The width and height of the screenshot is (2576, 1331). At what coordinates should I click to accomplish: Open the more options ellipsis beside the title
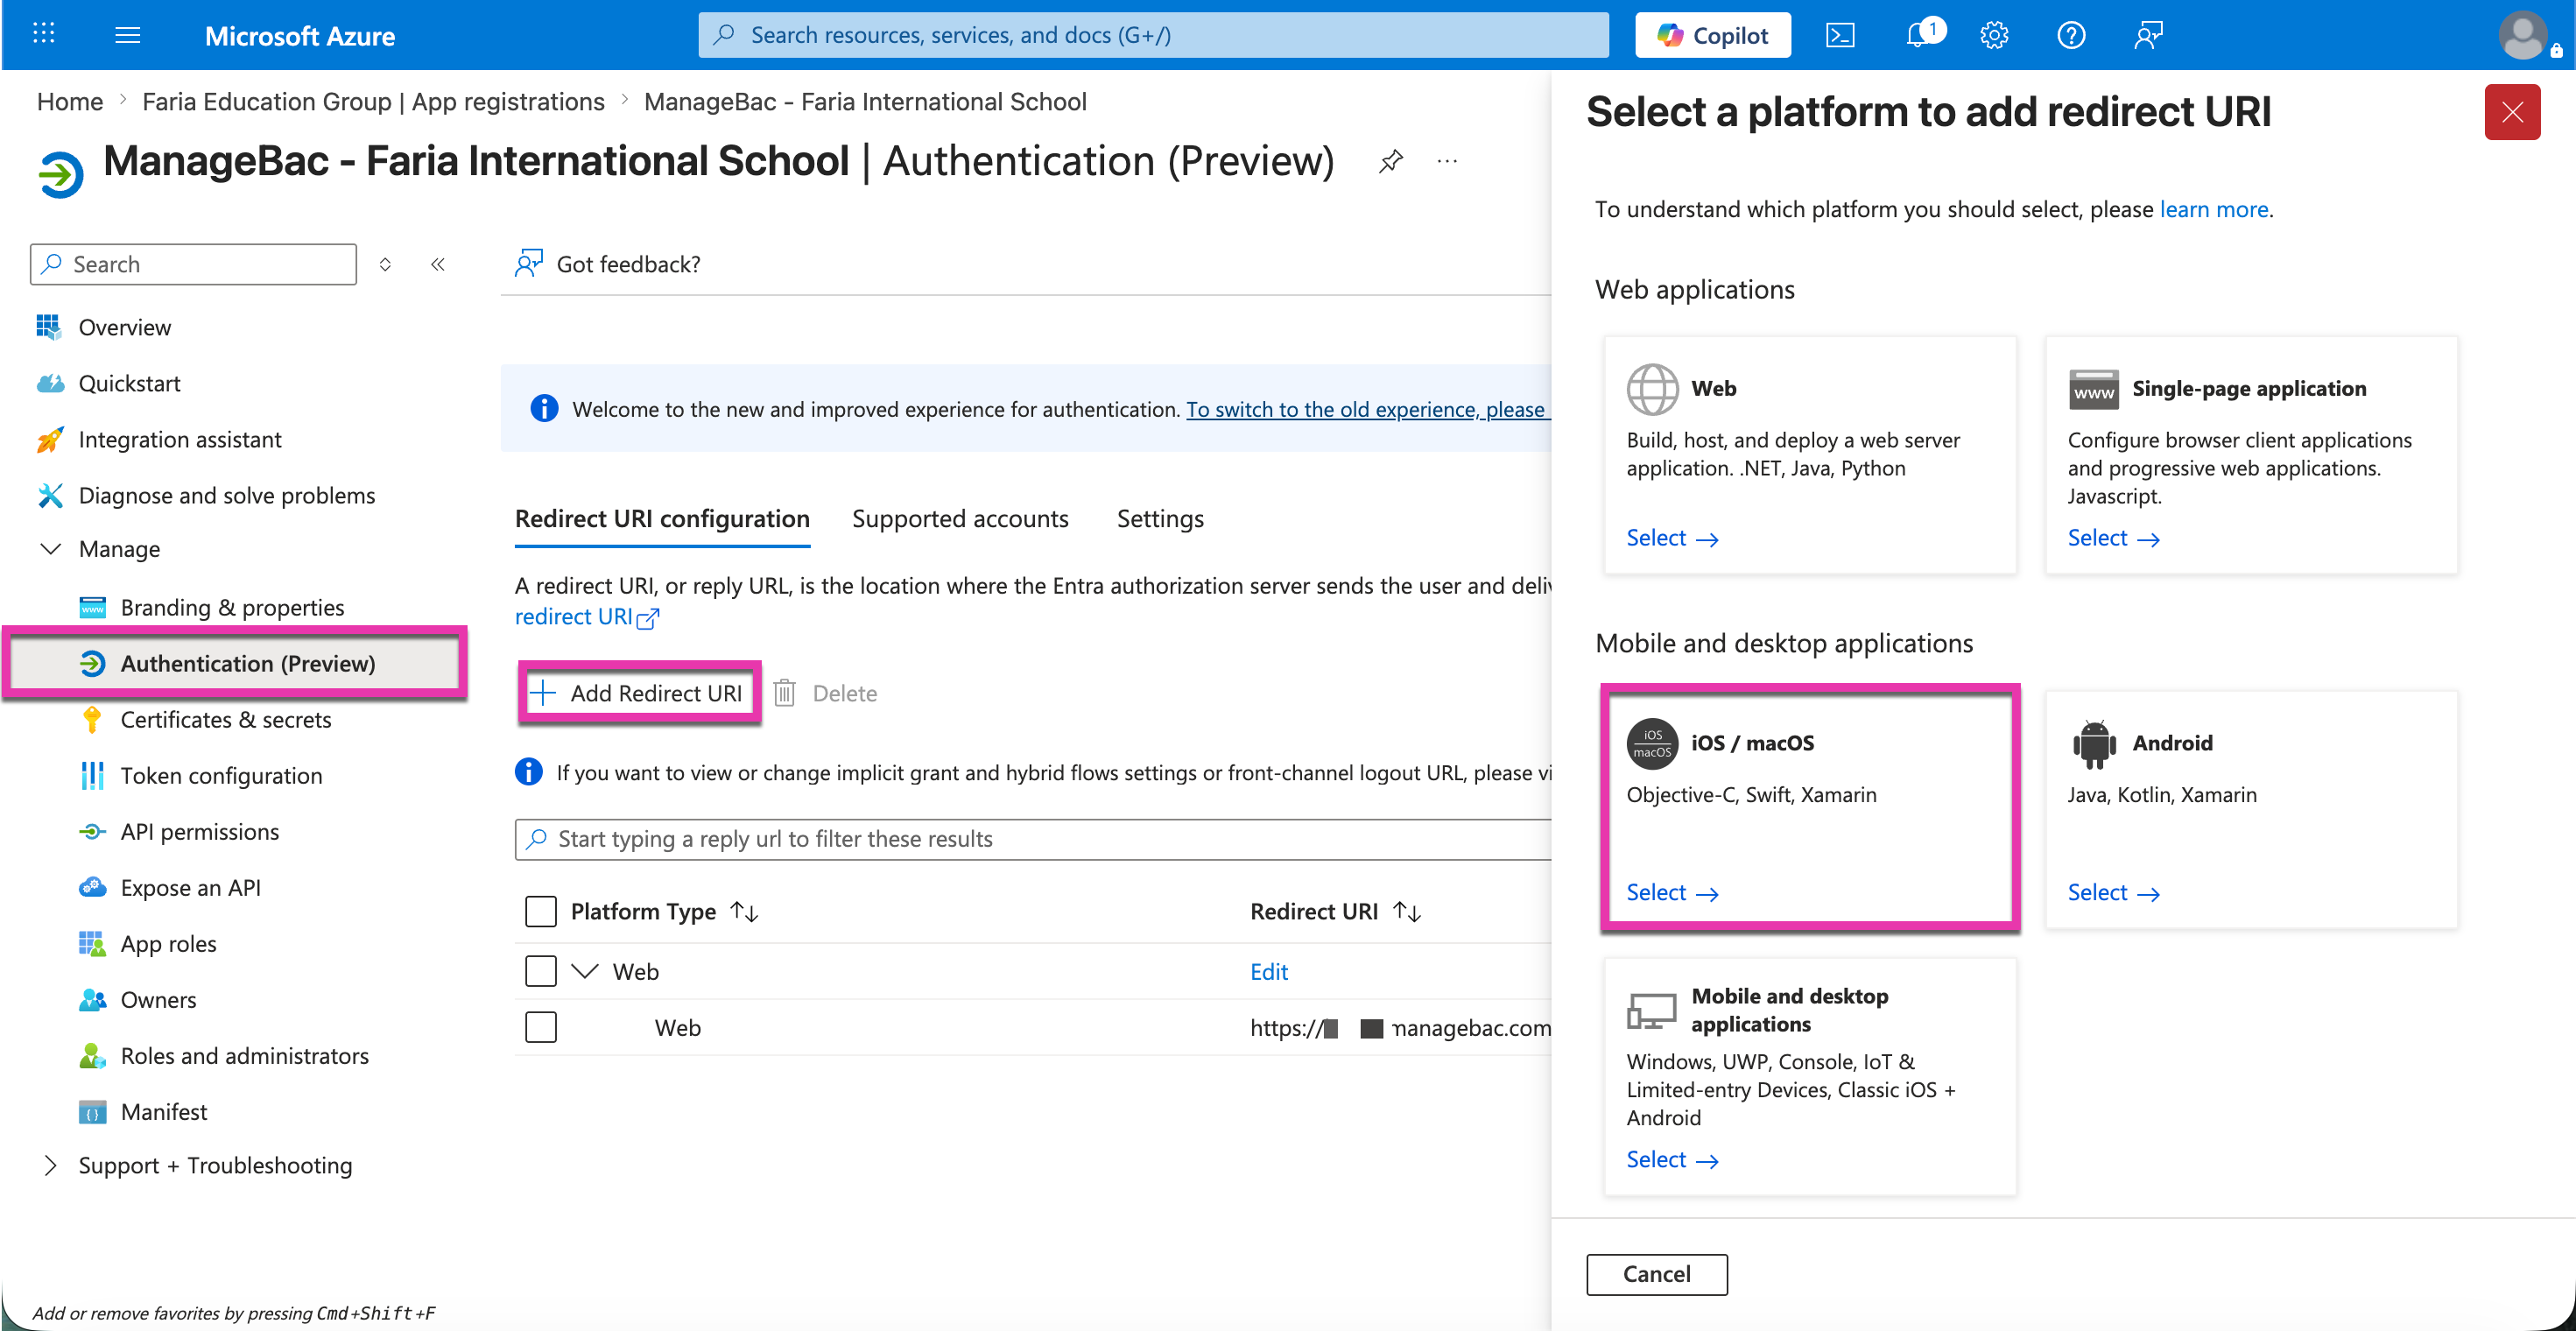(x=1447, y=161)
